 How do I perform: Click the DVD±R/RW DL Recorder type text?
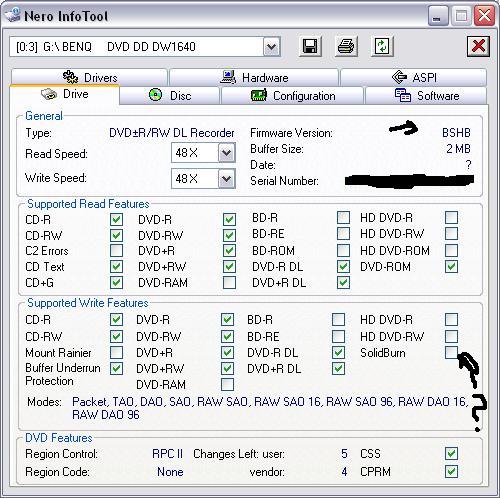point(172,133)
